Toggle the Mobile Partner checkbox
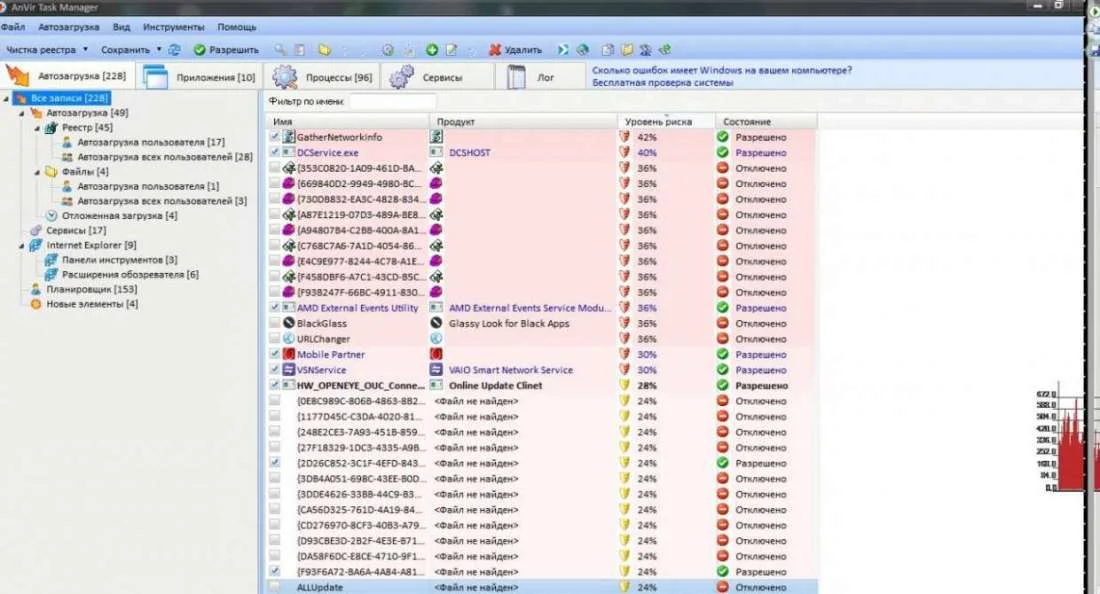The width and height of the screenshot is (1100, 594). pyautogui.click(x=275, y=354)
